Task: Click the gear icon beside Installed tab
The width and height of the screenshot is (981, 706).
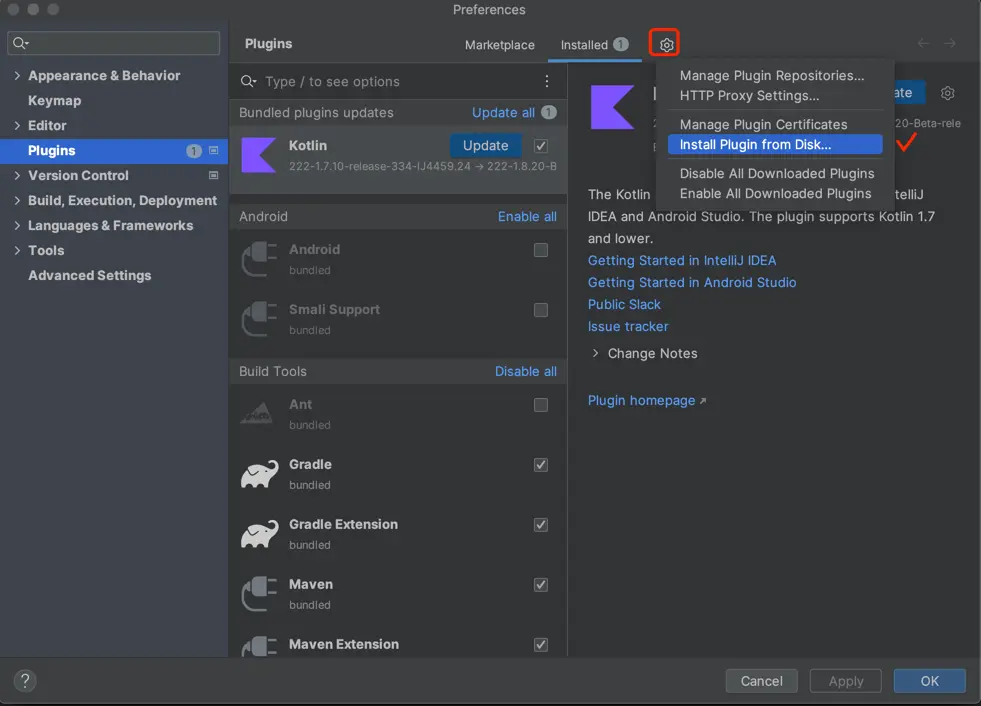Action: click(x=667, y=44)
